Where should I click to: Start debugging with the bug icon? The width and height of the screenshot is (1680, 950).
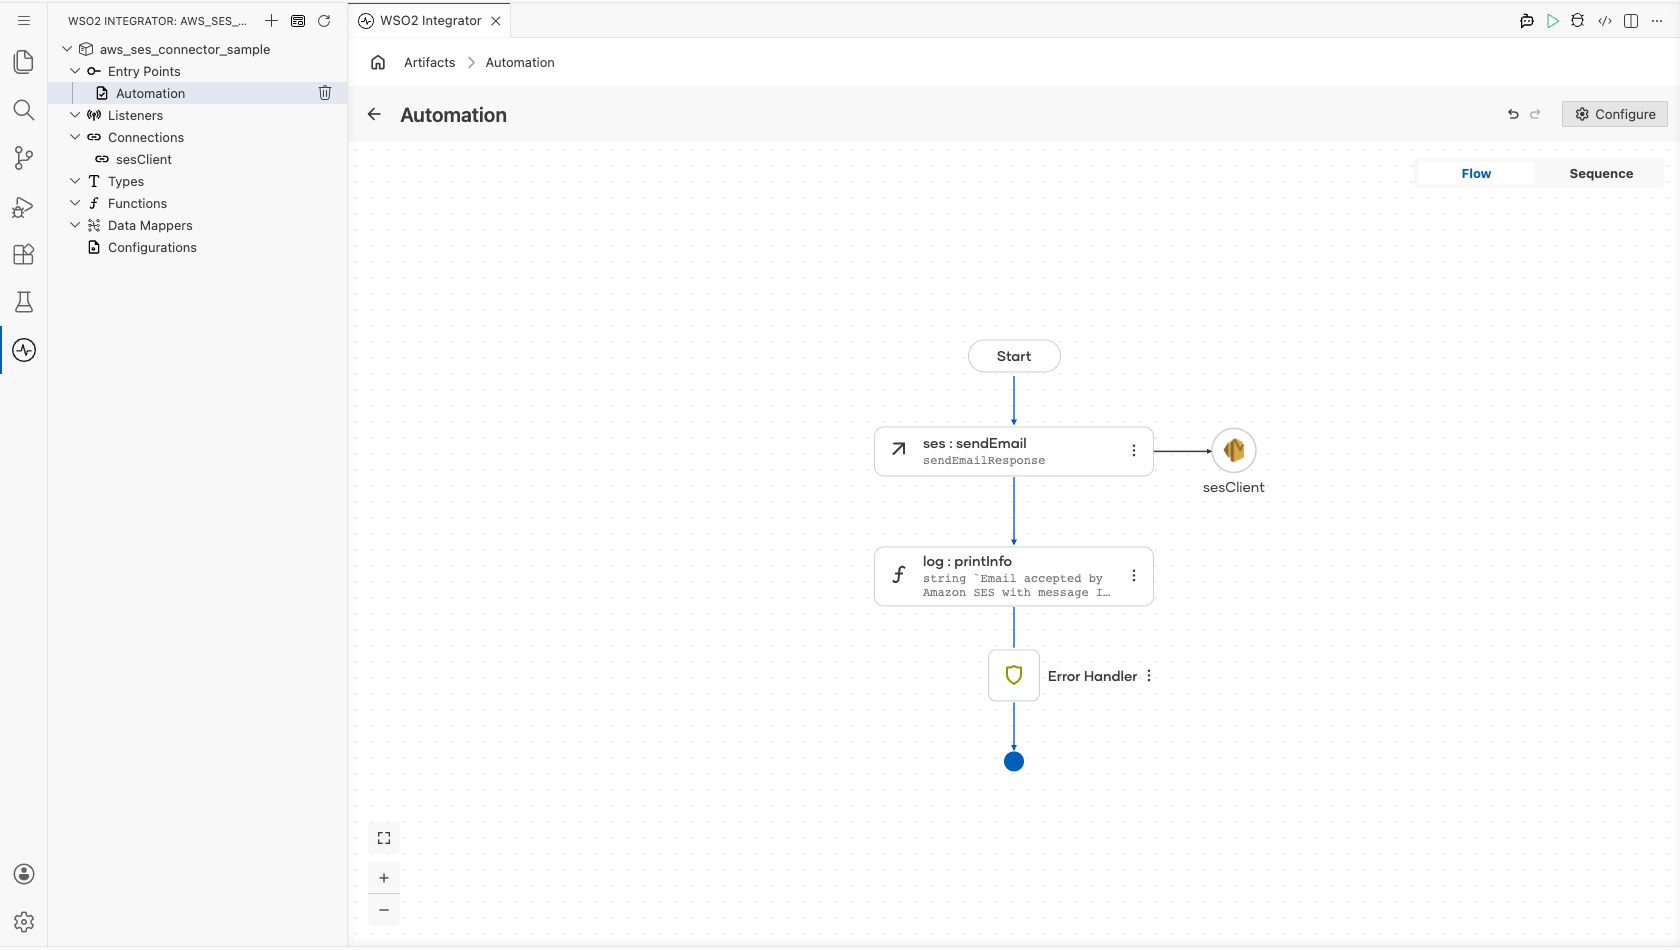pyautogui.click(x=1578, y=20)
